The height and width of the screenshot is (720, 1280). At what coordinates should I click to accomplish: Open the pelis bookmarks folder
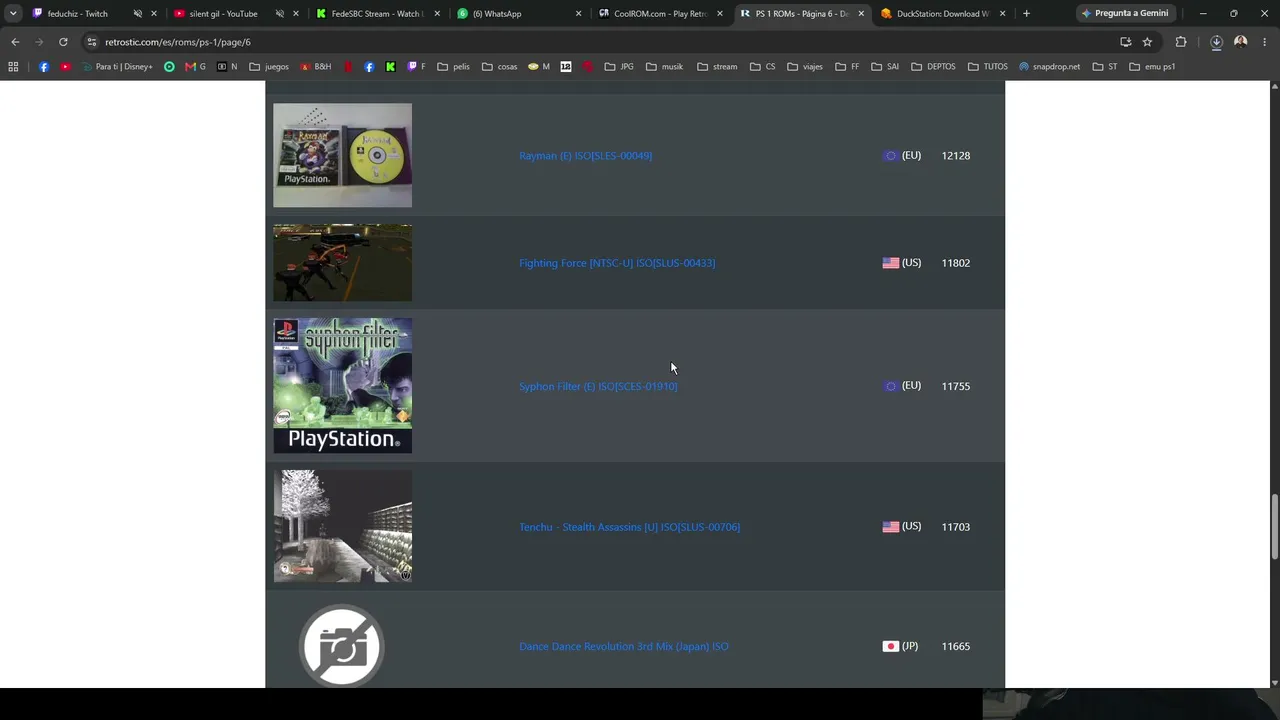[x=454, y=67]
